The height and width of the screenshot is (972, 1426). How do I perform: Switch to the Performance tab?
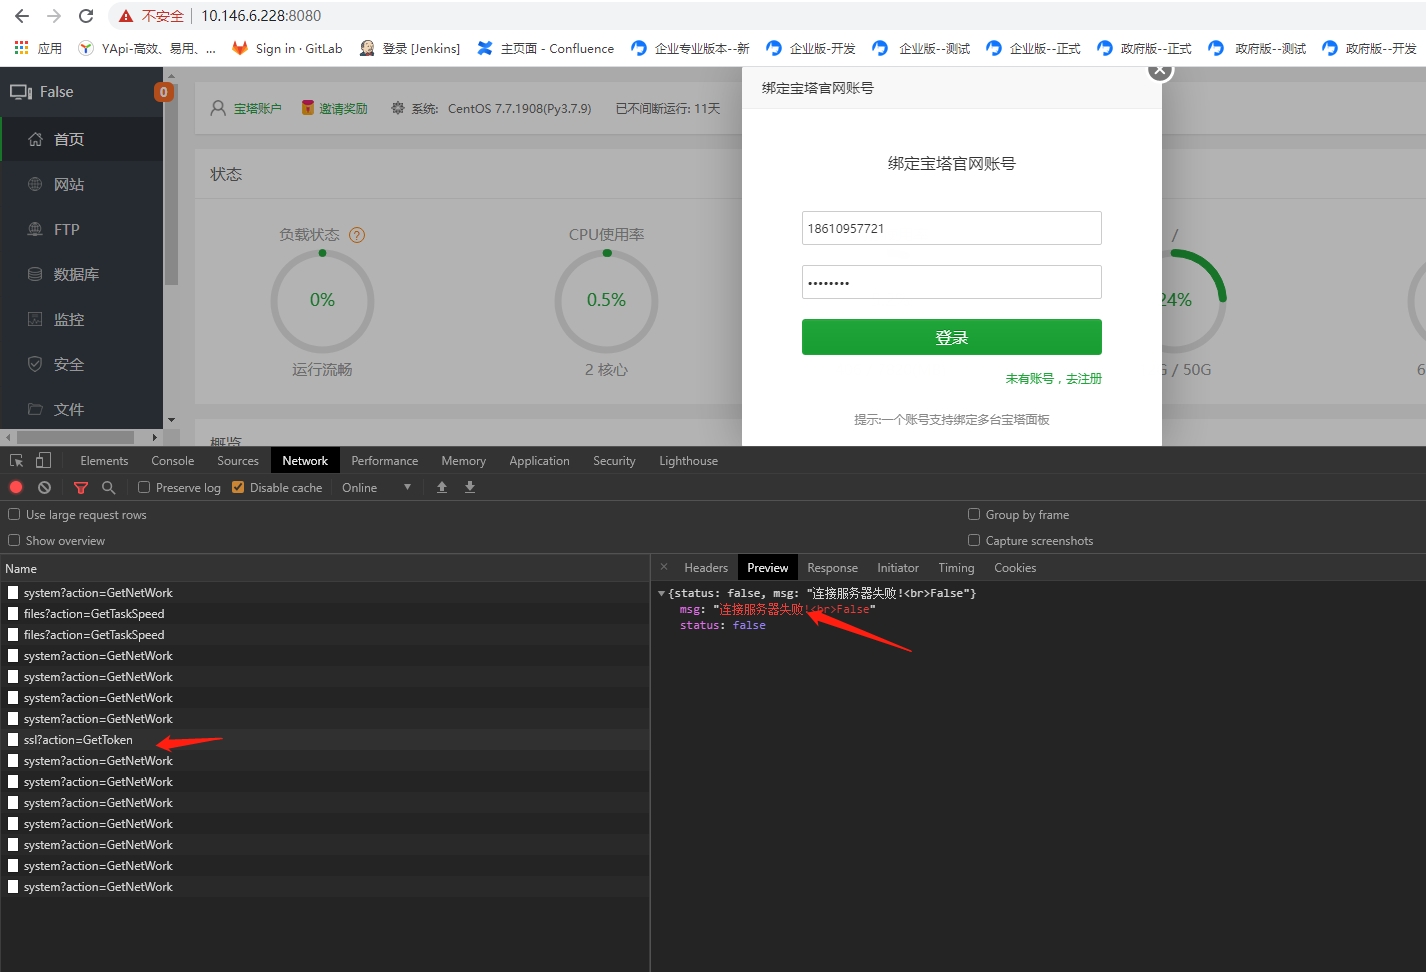point(385,460)
